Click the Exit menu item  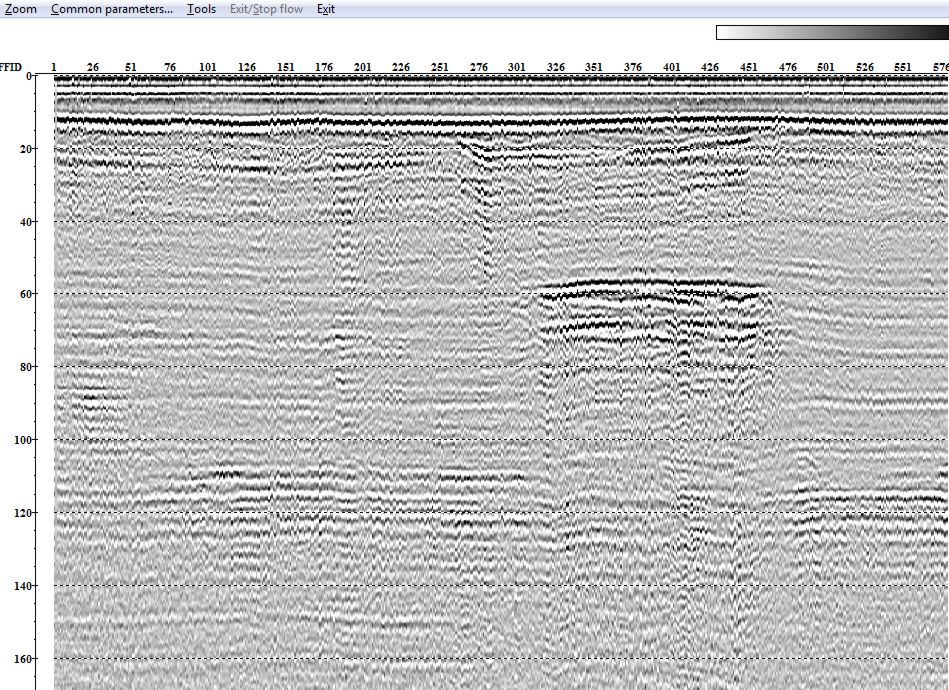[326, 9]
